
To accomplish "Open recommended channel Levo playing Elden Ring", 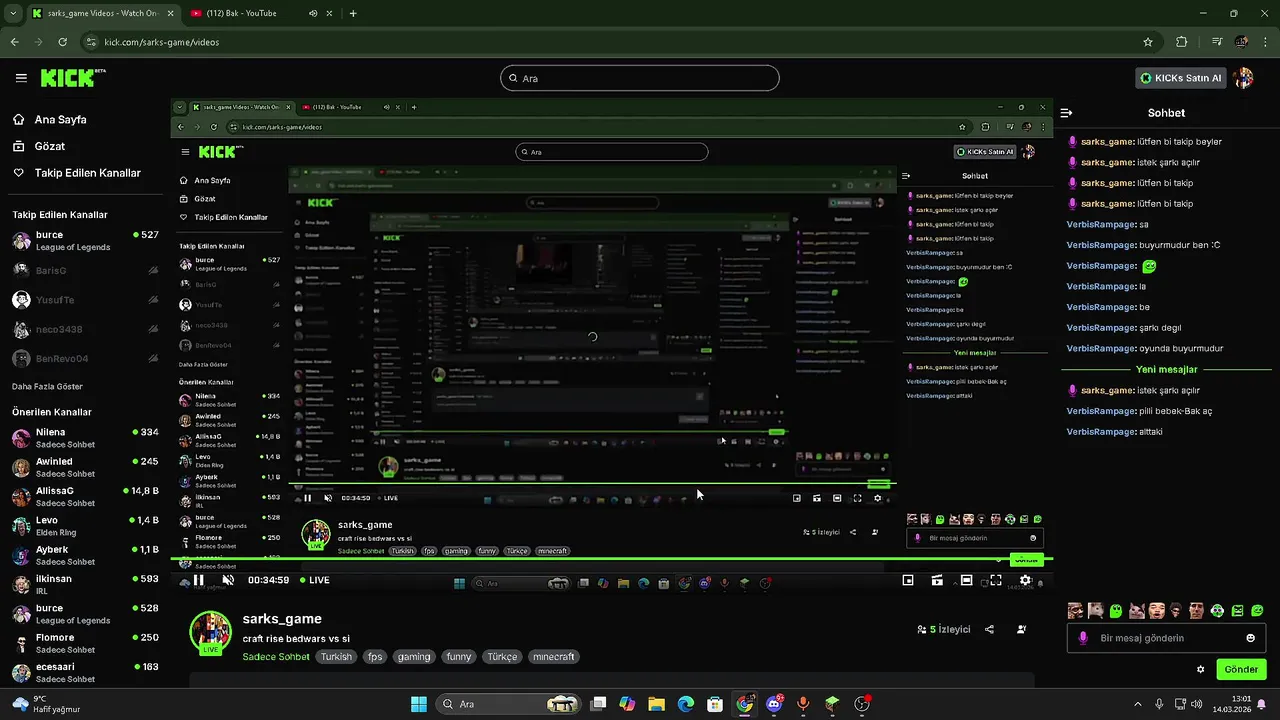I will (x=86, y=526).
